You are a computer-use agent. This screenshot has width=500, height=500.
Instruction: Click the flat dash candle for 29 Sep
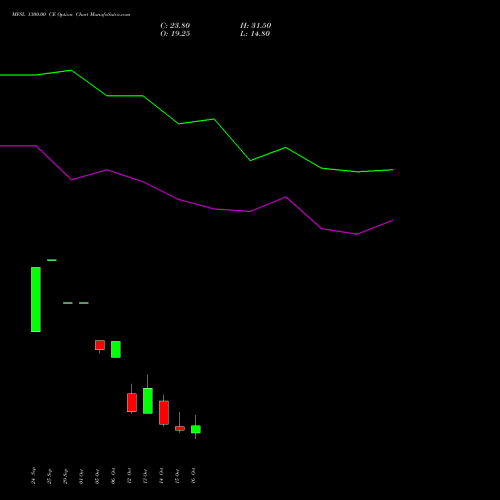coord(68,303)
